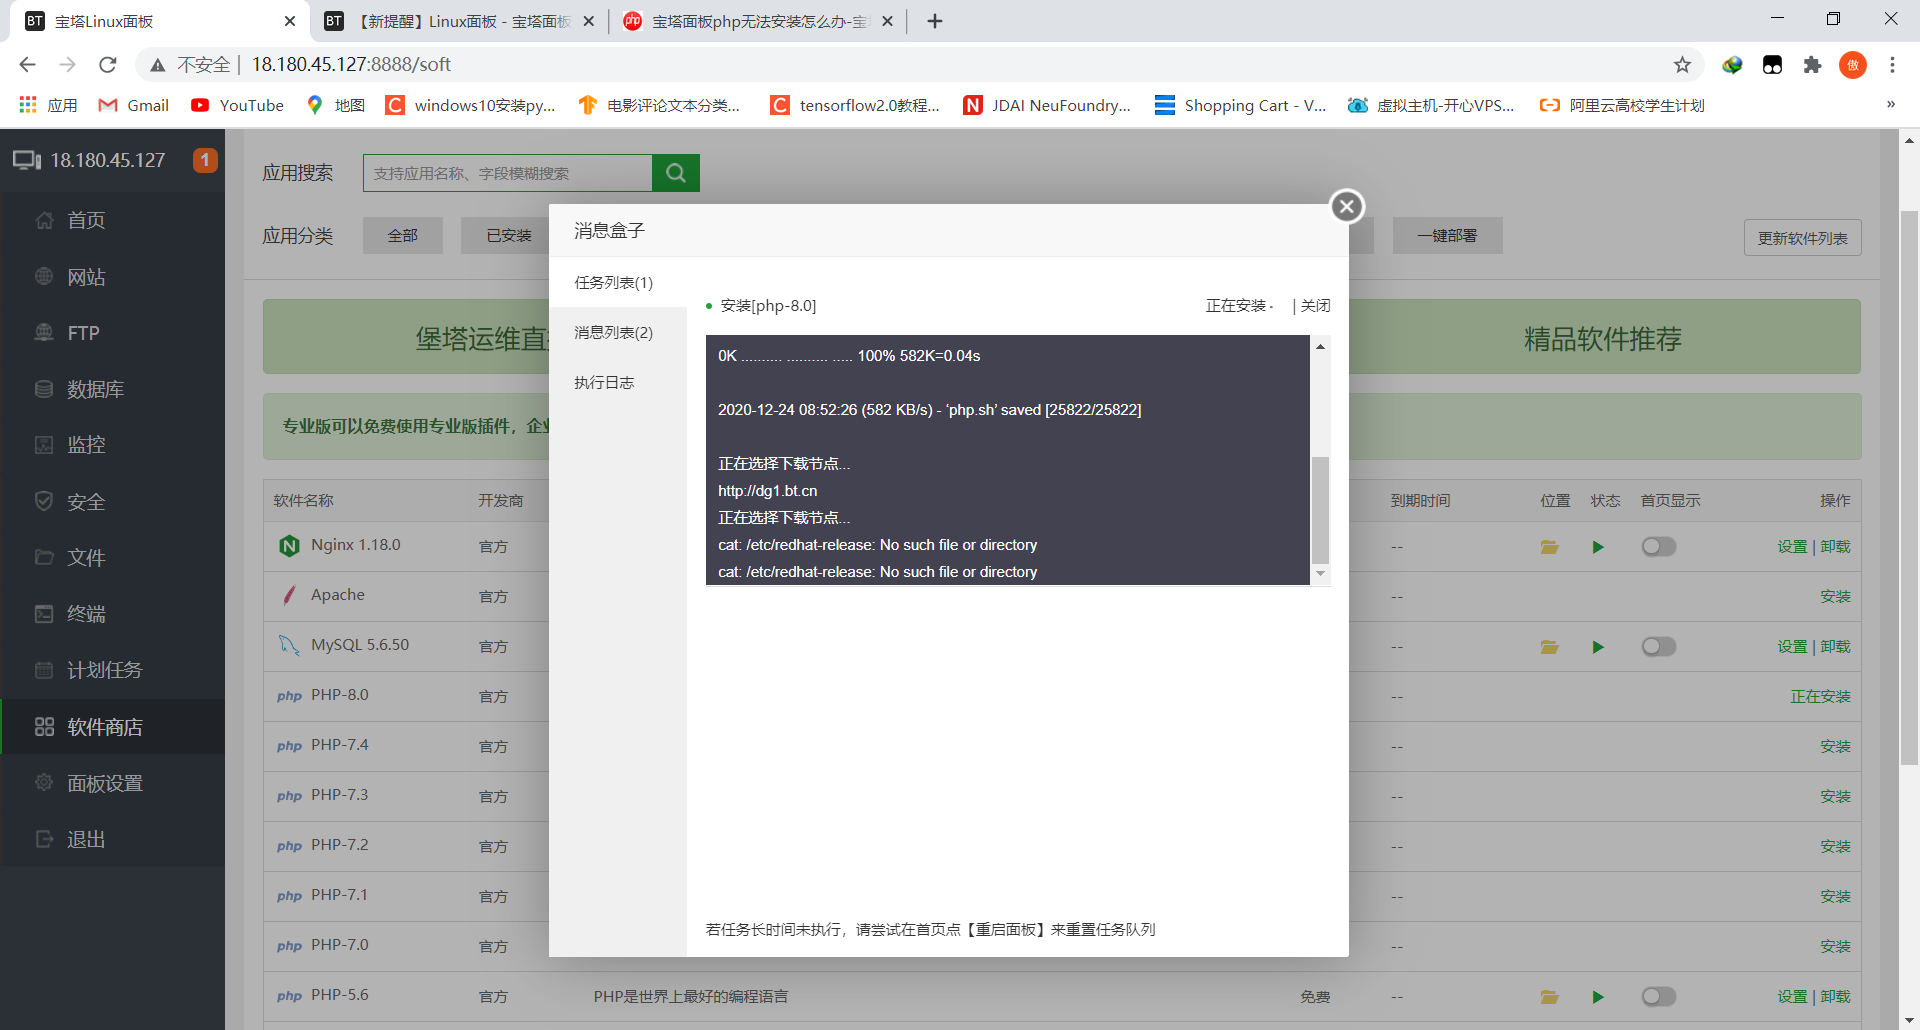Toggle MySQL homepage display switch
The width and height of the screenshot is (1920, 1030).
1658,647
